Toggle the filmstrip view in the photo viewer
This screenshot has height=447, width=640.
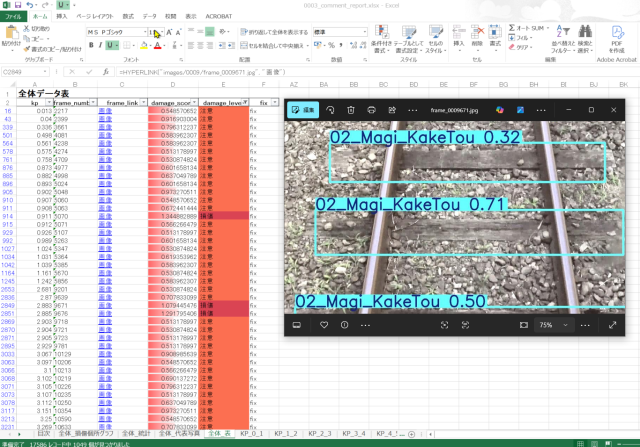297,325
